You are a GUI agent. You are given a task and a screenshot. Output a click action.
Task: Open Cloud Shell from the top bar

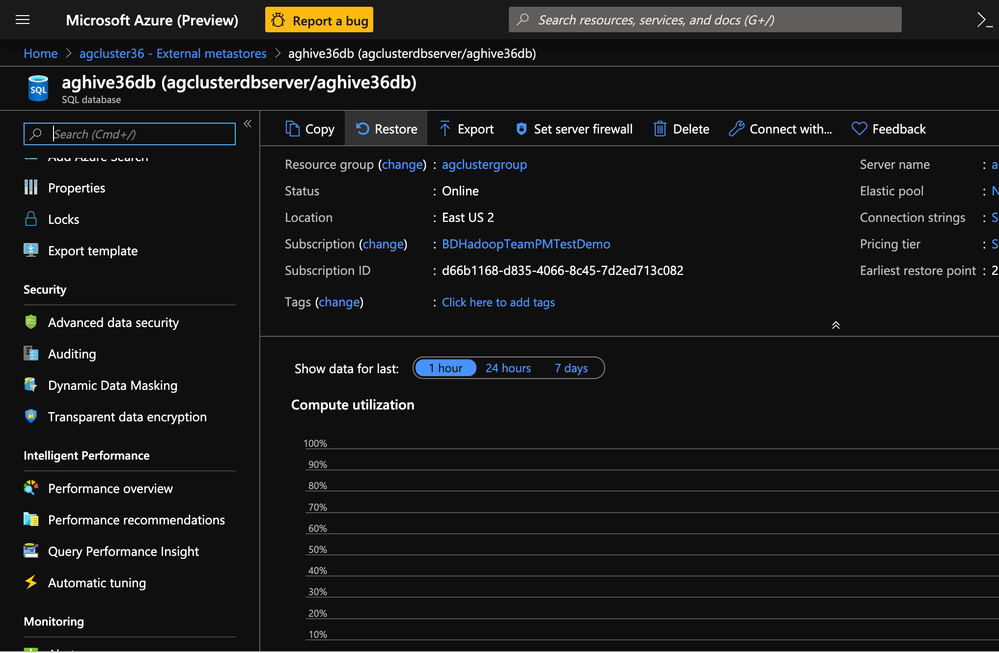tap(983, 20)
